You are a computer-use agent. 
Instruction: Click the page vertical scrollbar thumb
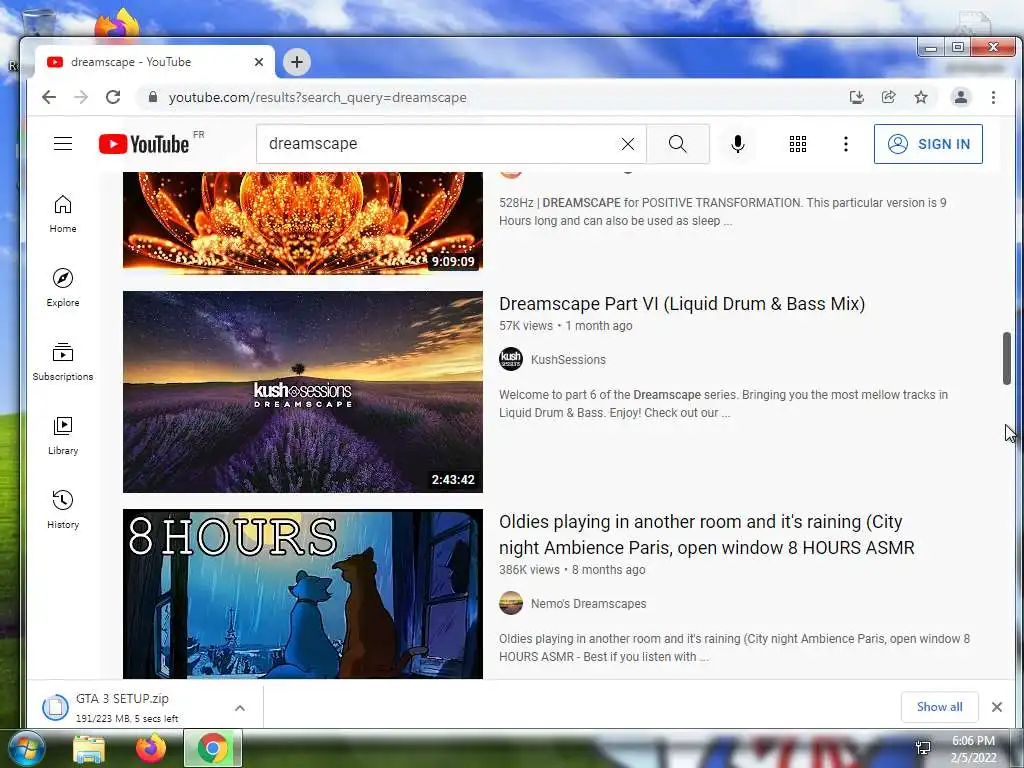pos(1007,359)
